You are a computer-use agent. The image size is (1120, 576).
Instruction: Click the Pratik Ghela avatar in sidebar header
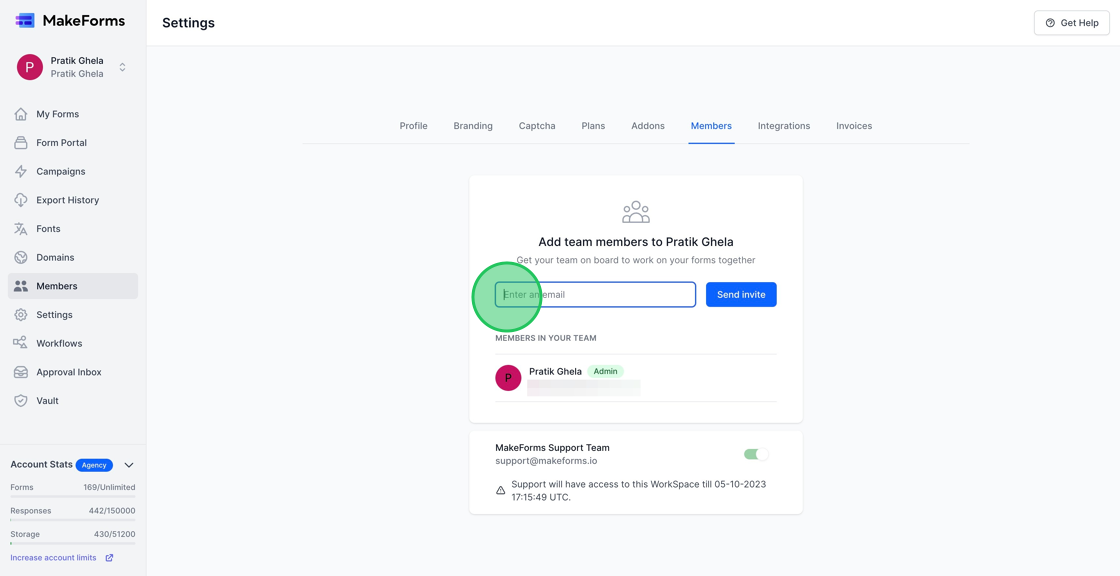tap(29, 67)
